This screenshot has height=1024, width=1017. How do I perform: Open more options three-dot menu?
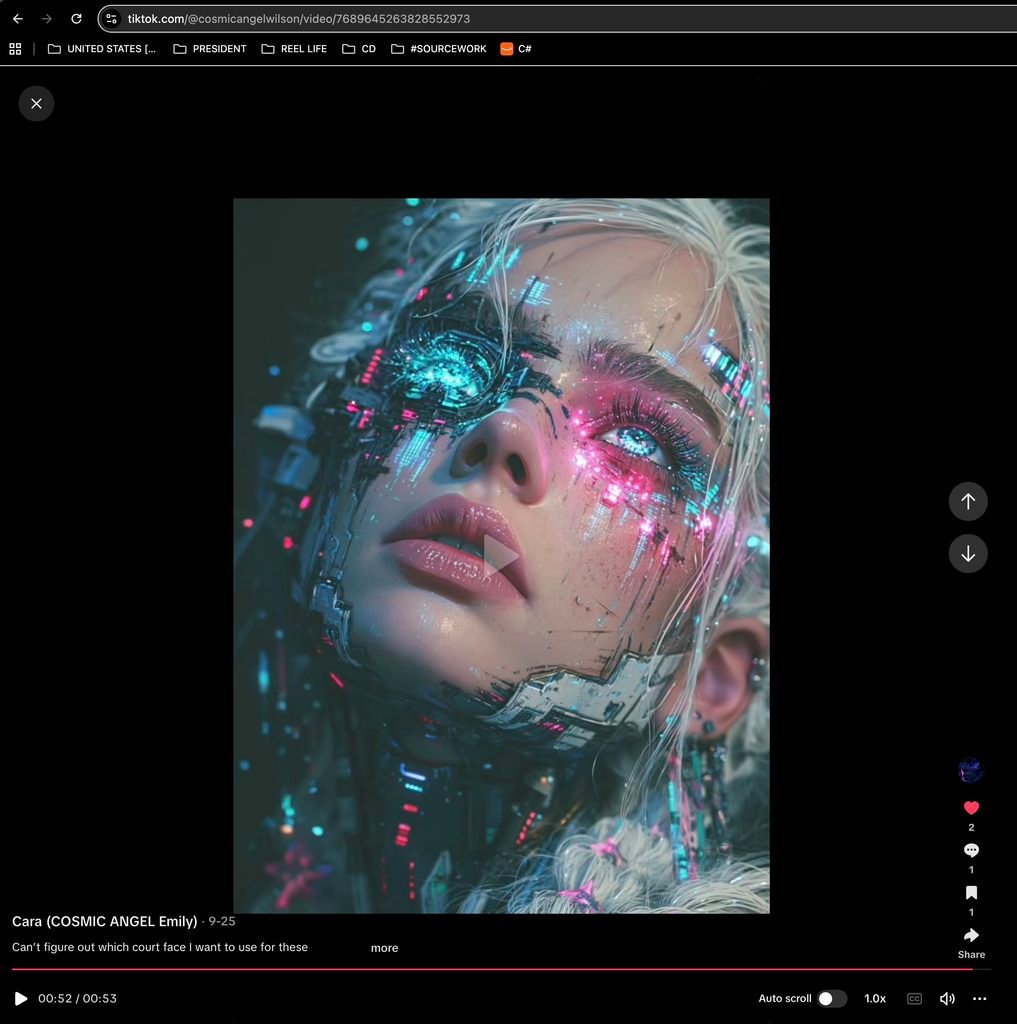979,999
